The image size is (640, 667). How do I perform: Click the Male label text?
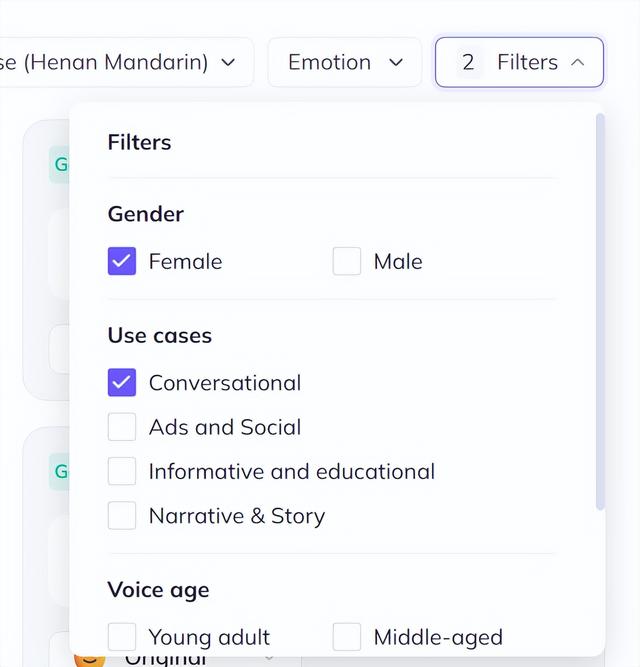(398, 262)
